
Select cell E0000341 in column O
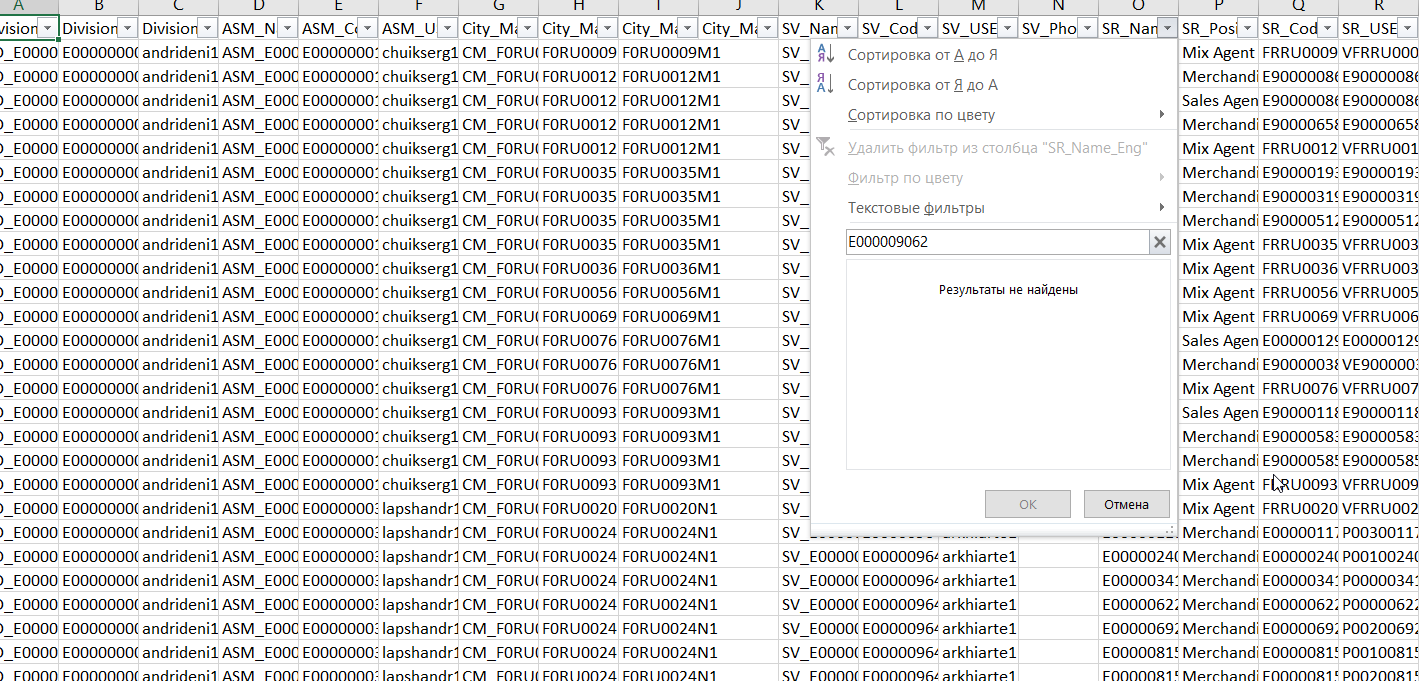1139,580
